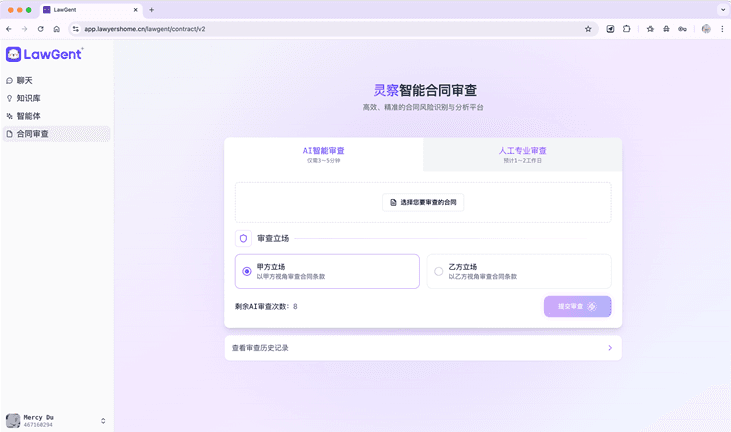
Task: Go to browser home page
Action: click(x=56, y=29)
